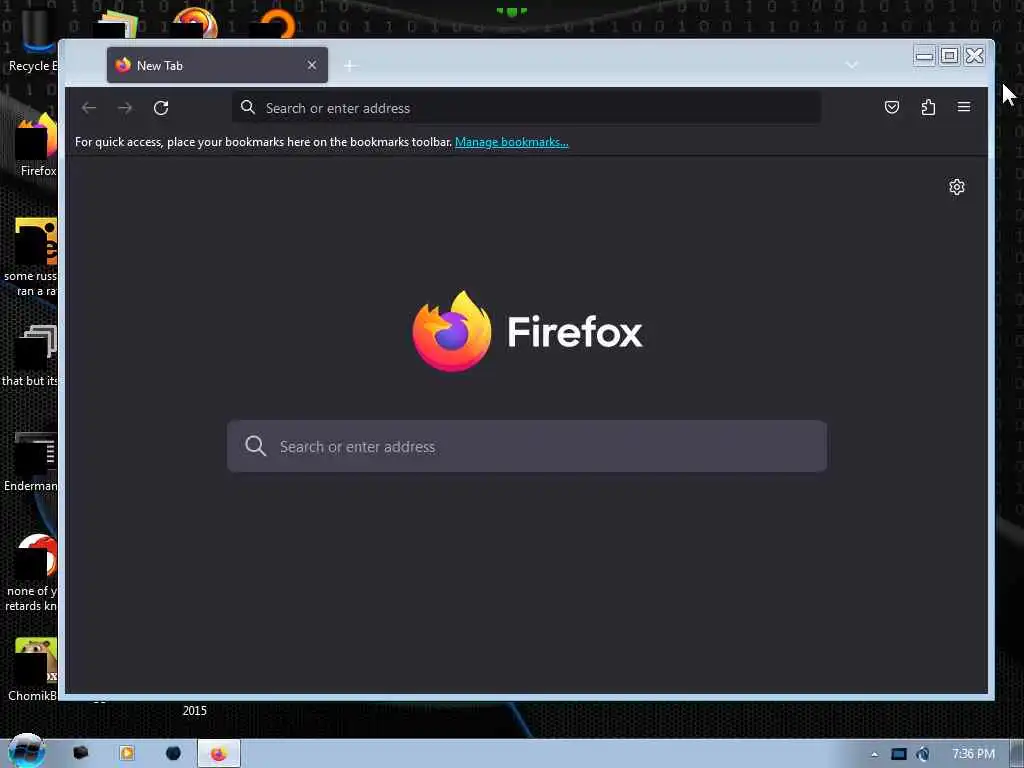Click the monitor tray icon
This screenshot has width=1024, height=768.
[899, 754]
